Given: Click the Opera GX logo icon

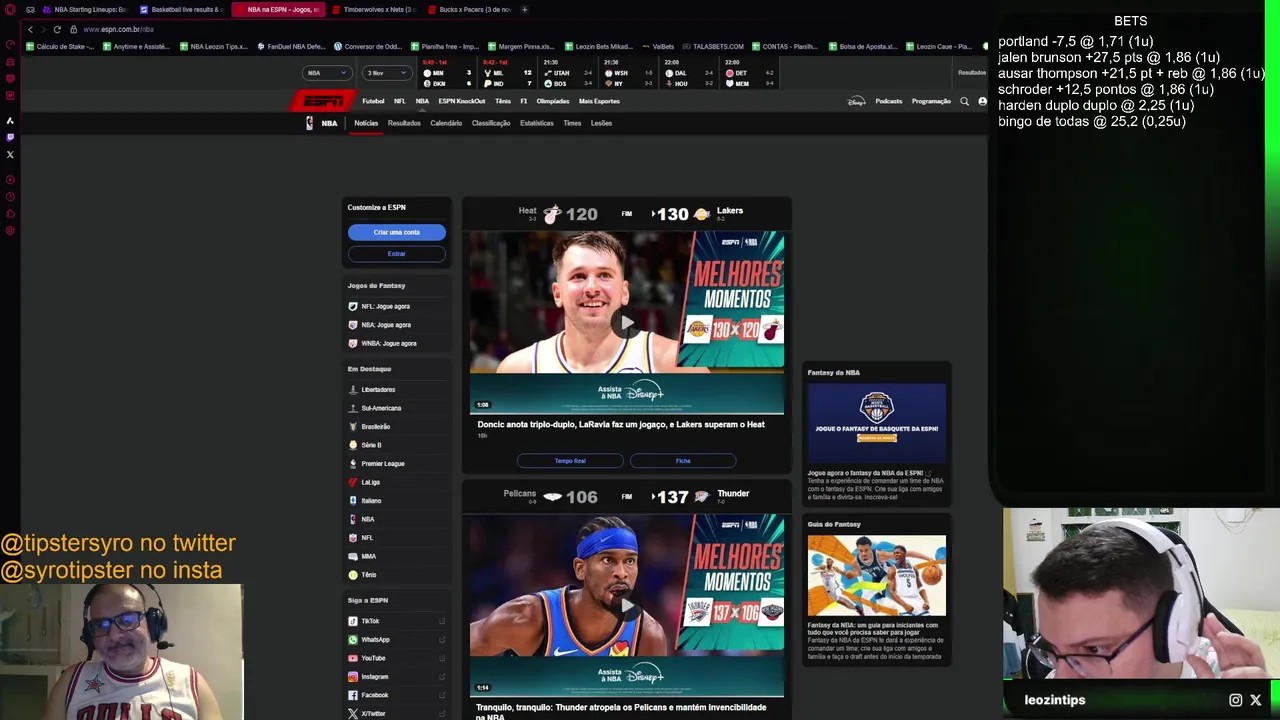Looking at the screenshot, I should point(10,9).
